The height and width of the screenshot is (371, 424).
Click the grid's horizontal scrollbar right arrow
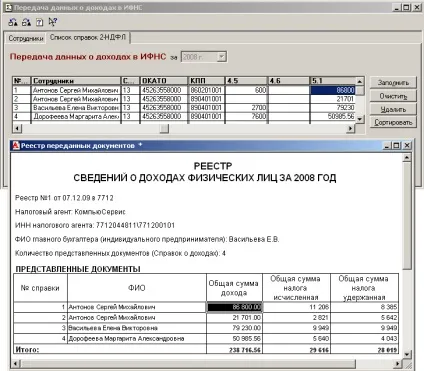coord(350,128)
